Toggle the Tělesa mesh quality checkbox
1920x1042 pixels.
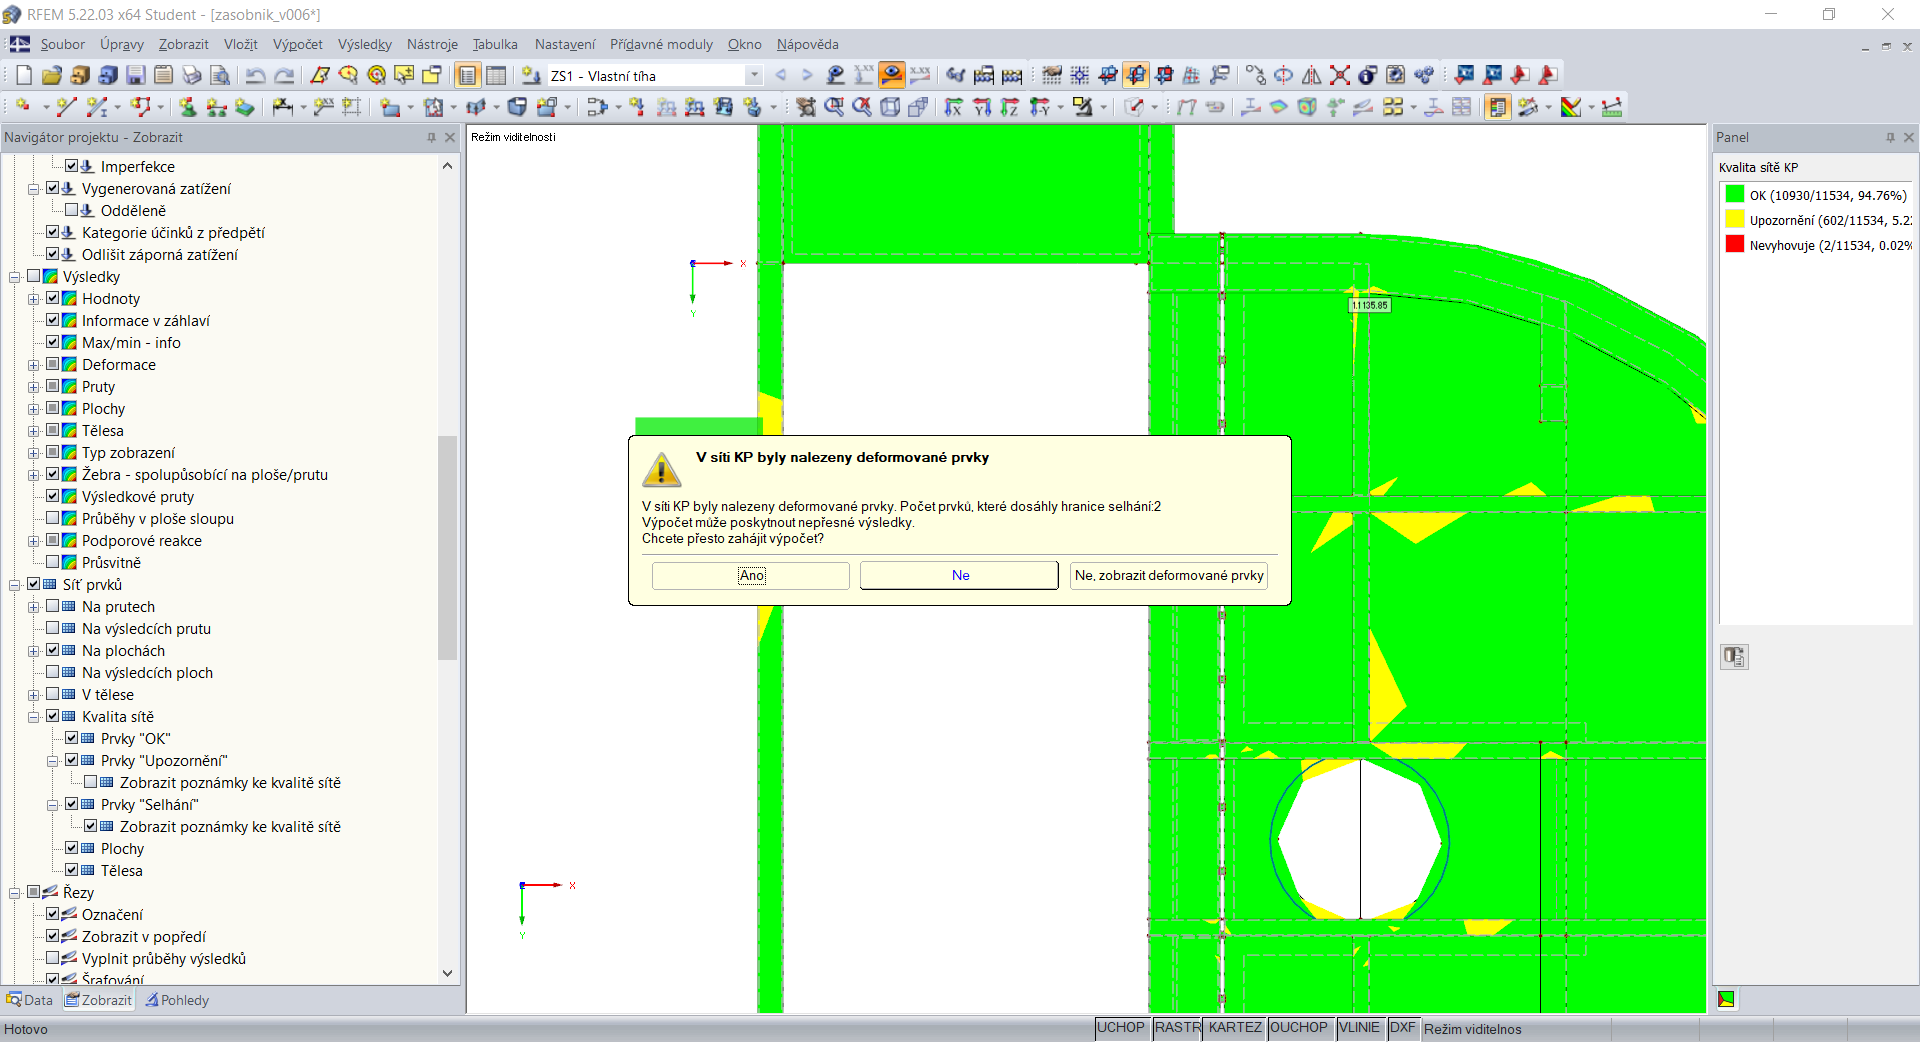pos(72,871)
